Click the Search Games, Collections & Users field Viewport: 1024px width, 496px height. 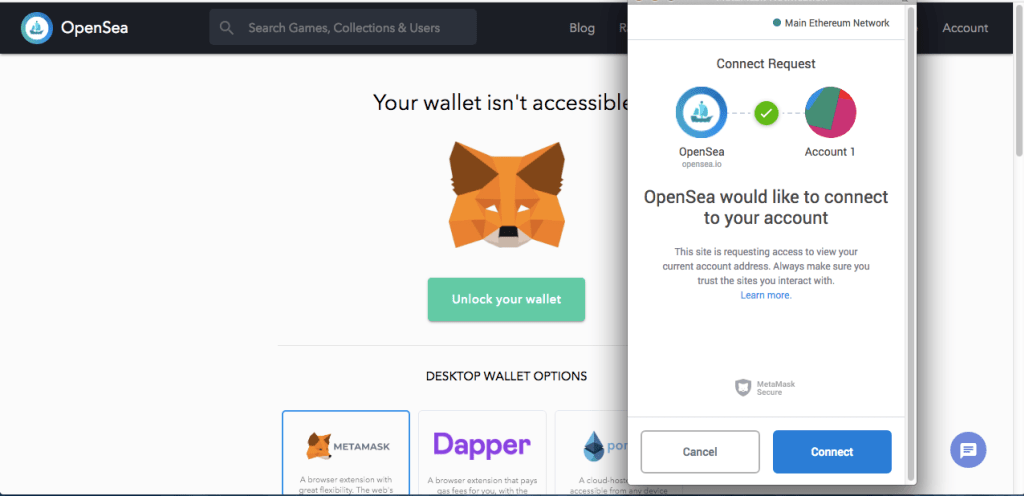(x=343, y=27)
